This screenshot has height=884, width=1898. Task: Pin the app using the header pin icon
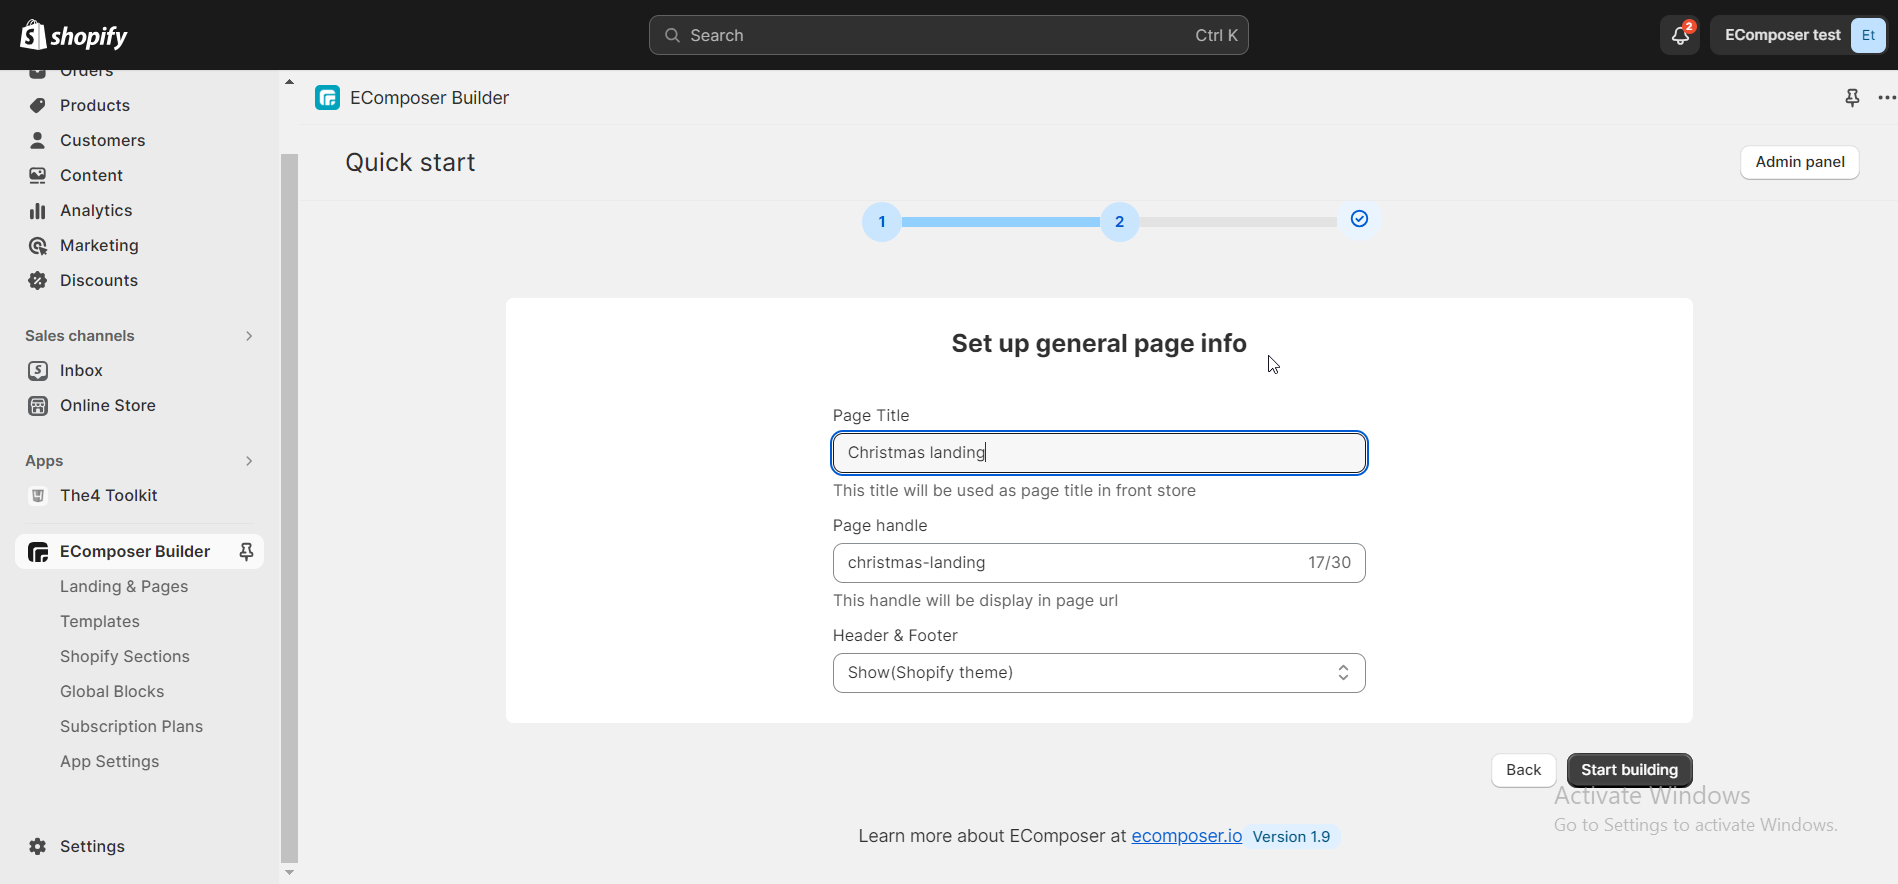coord(1852,97)
